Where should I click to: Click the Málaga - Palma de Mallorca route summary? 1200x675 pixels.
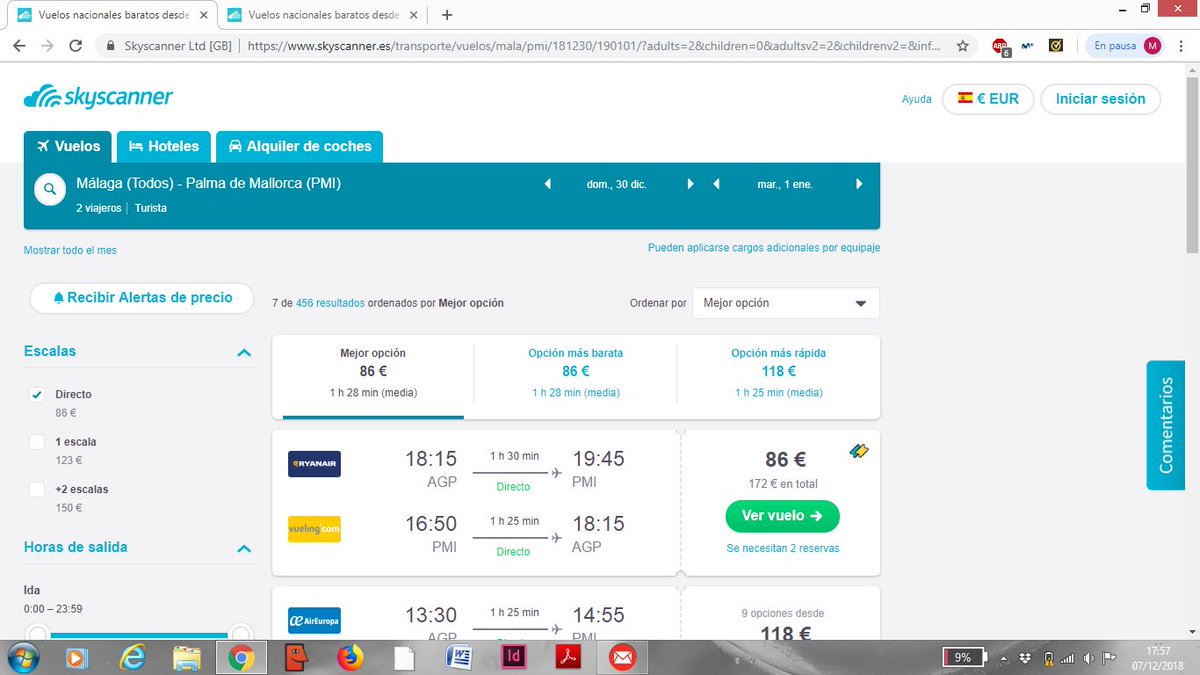209,184
